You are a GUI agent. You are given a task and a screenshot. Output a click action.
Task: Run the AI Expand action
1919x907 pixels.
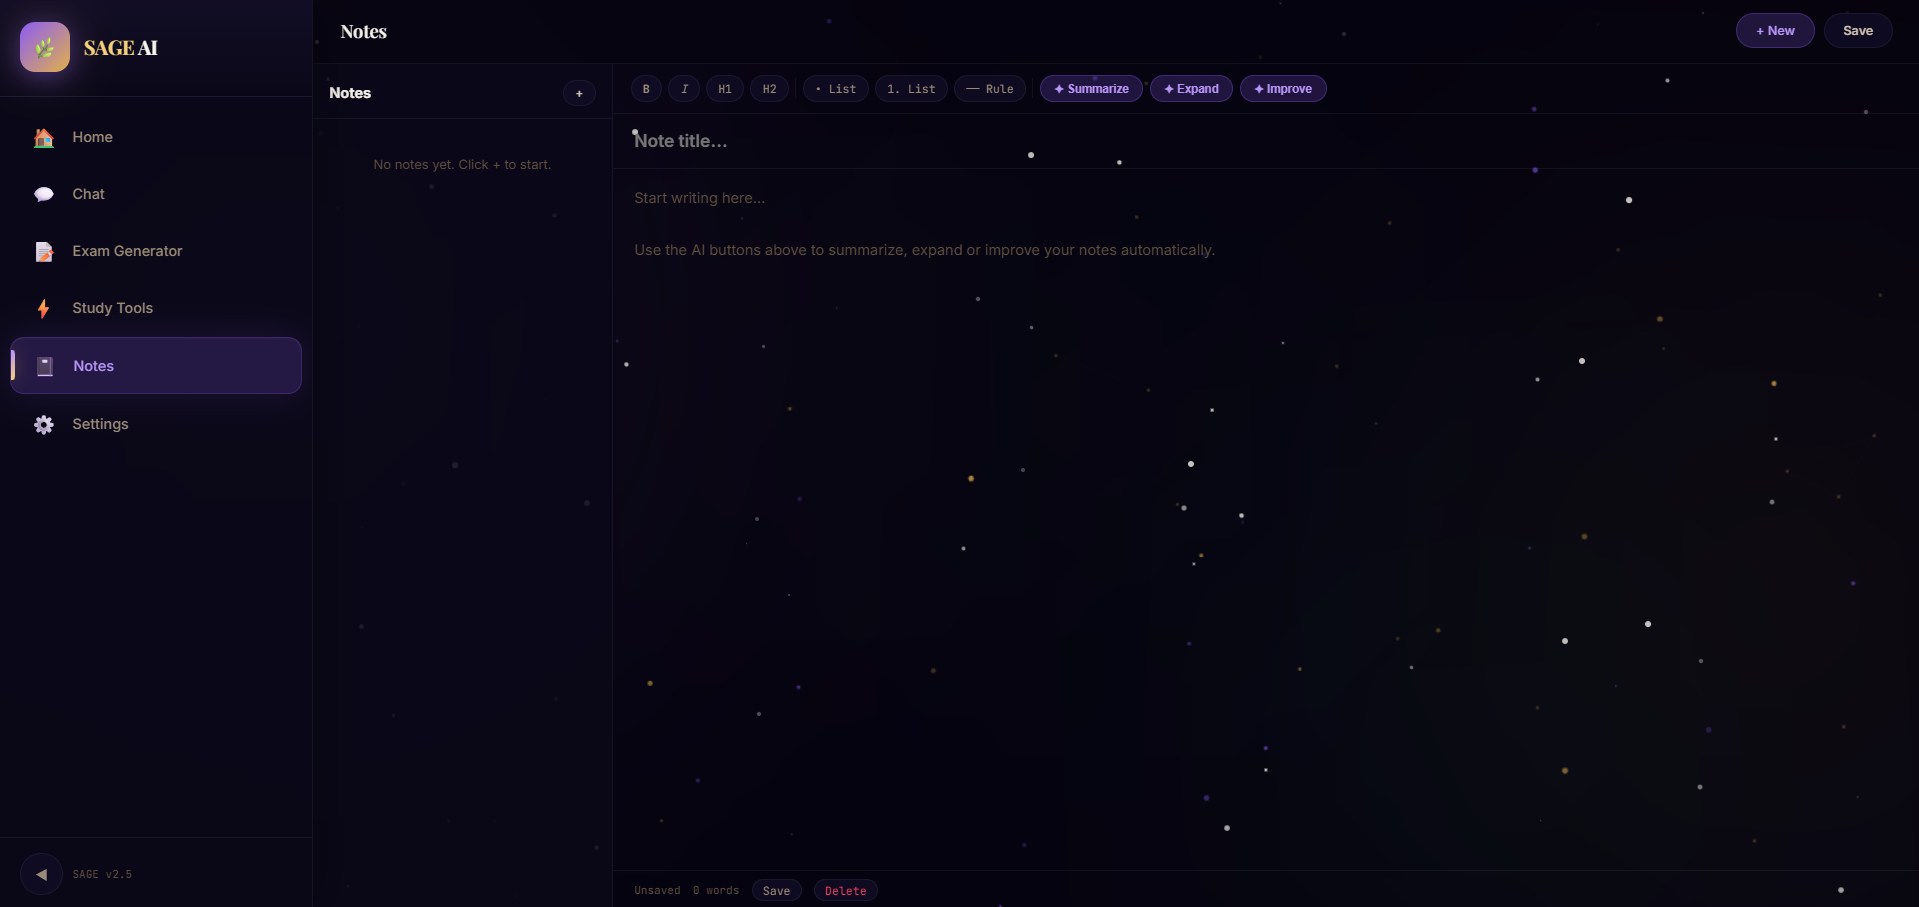[x=1191, y=89]
